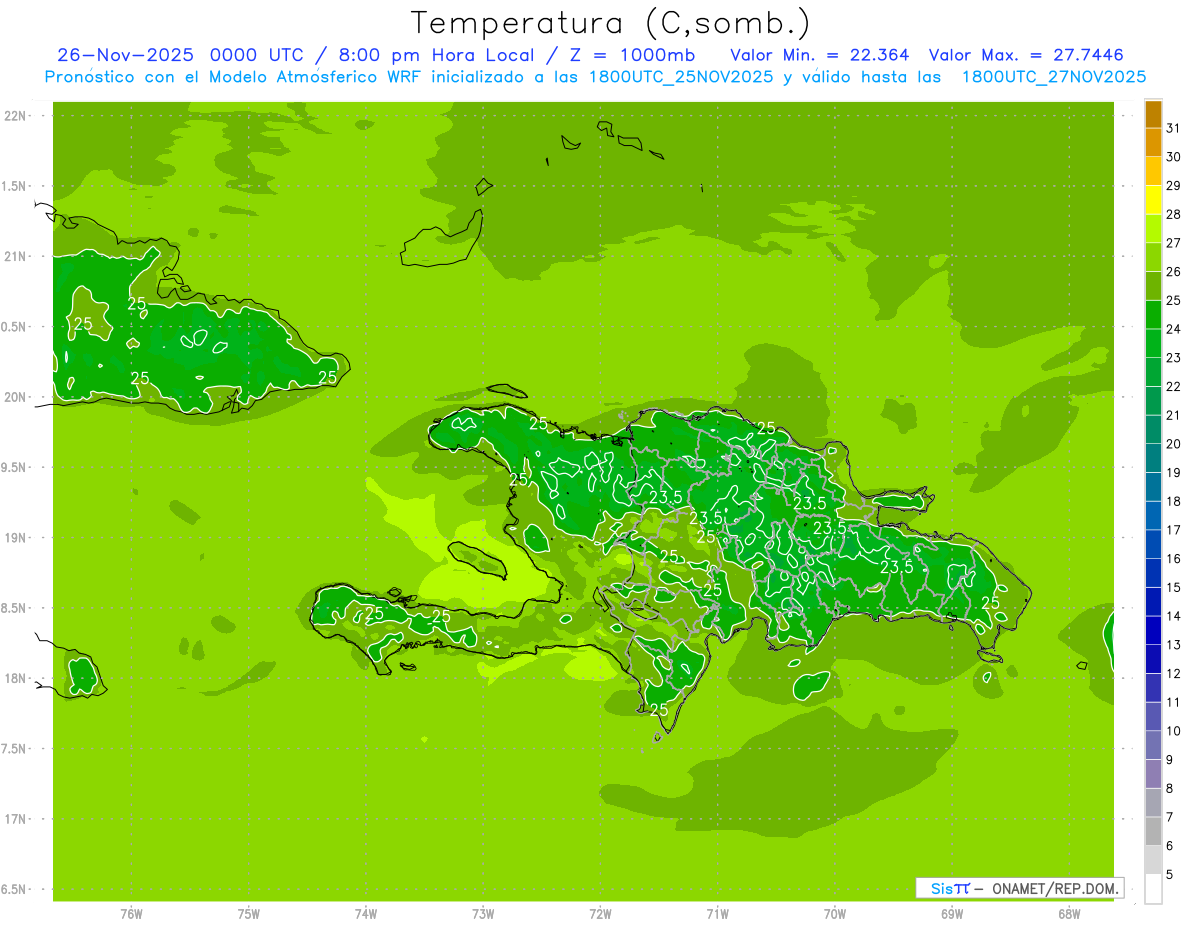The image size is (1200, 927).
Task: Click the longitude axis label '70W'
Action: [835, 914]
